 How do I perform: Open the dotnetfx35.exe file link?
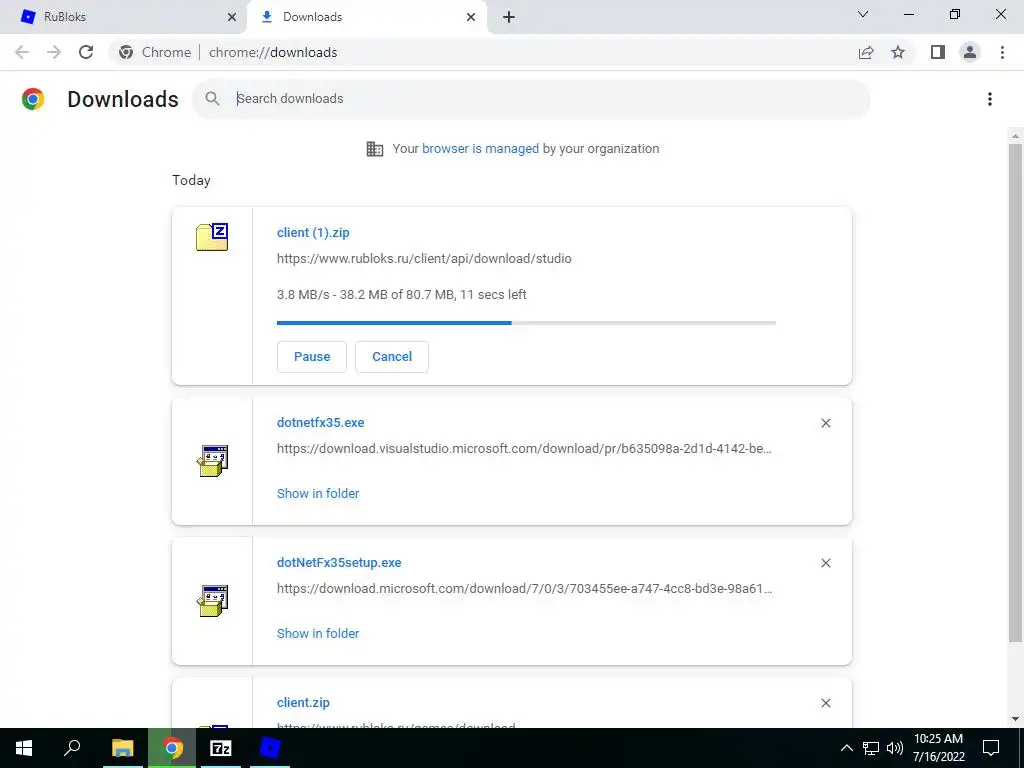321,423
